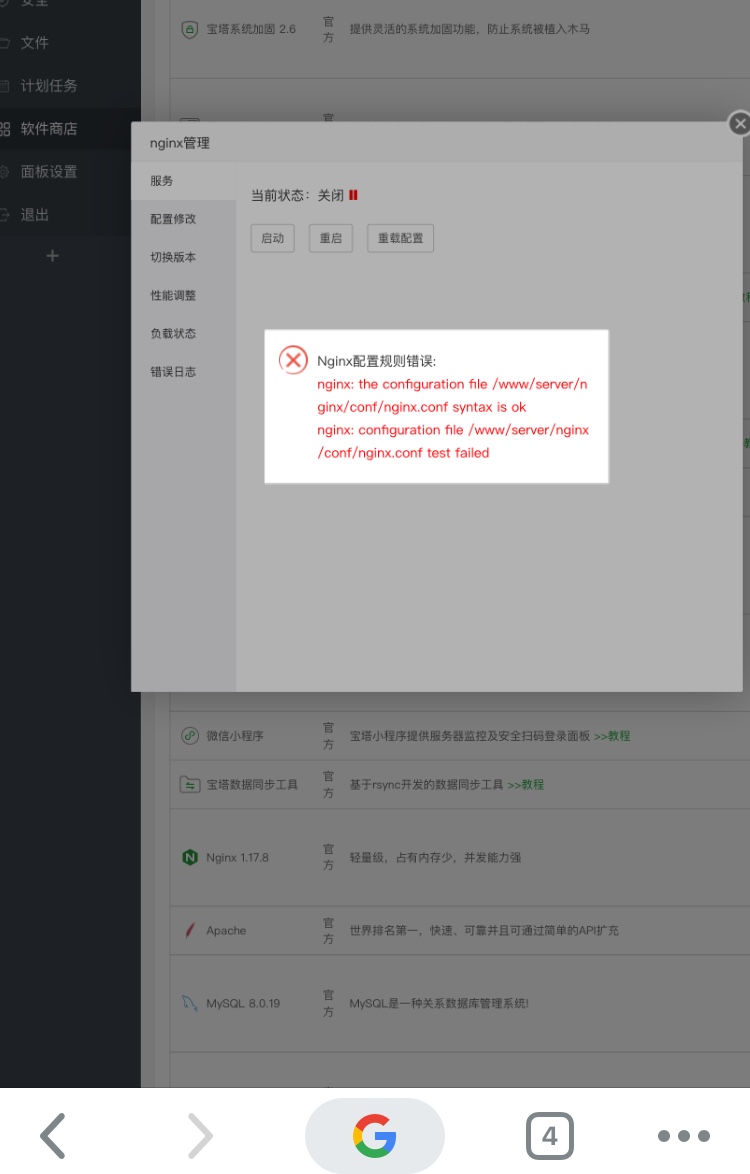The width and height of the screenshot is (750, 1174).
Task: Click 微信小程序 icon
Action: click(x=190, y=735)
